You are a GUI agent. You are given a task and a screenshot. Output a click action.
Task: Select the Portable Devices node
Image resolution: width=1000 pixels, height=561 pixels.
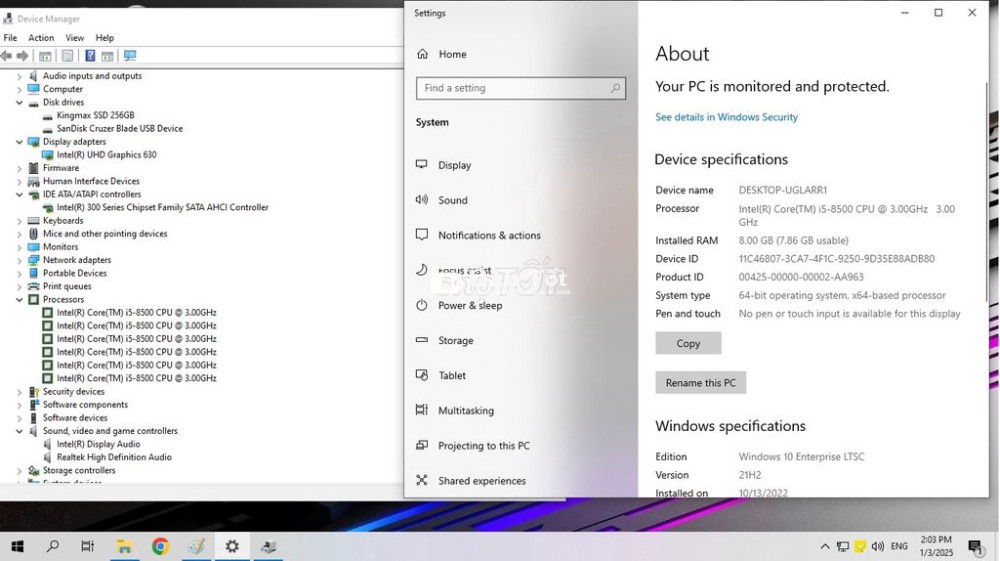(x=75, y=273)
